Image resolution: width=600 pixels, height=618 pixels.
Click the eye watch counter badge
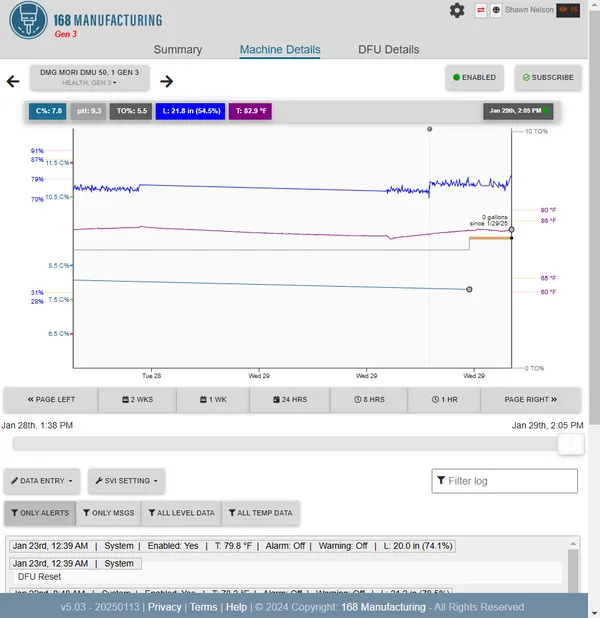pos(569,10)
